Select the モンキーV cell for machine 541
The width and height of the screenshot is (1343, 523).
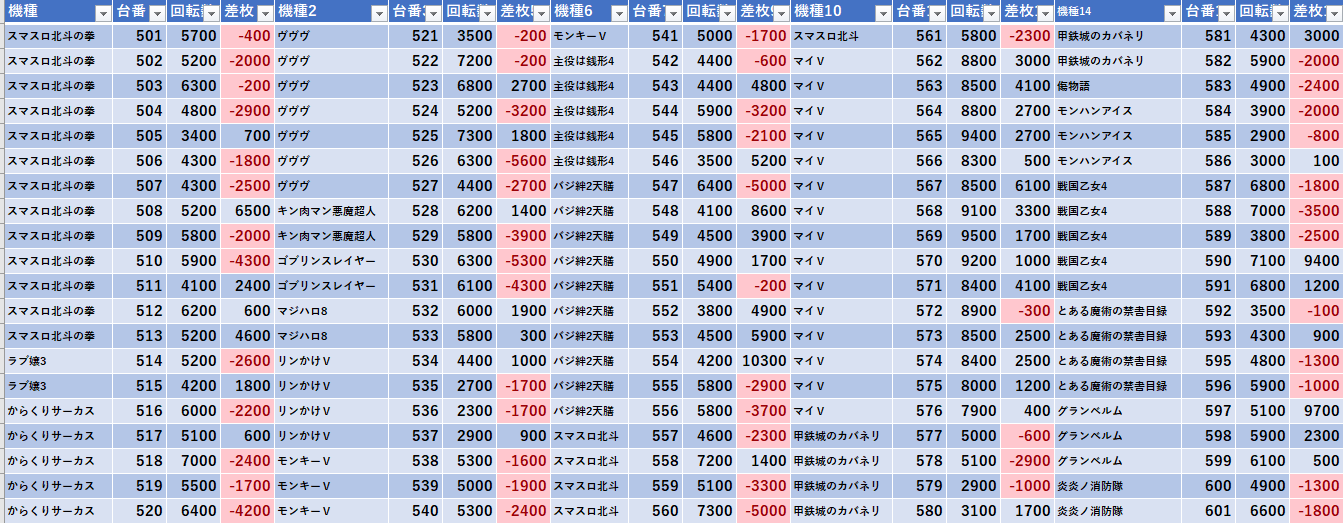tap(589, 35)
